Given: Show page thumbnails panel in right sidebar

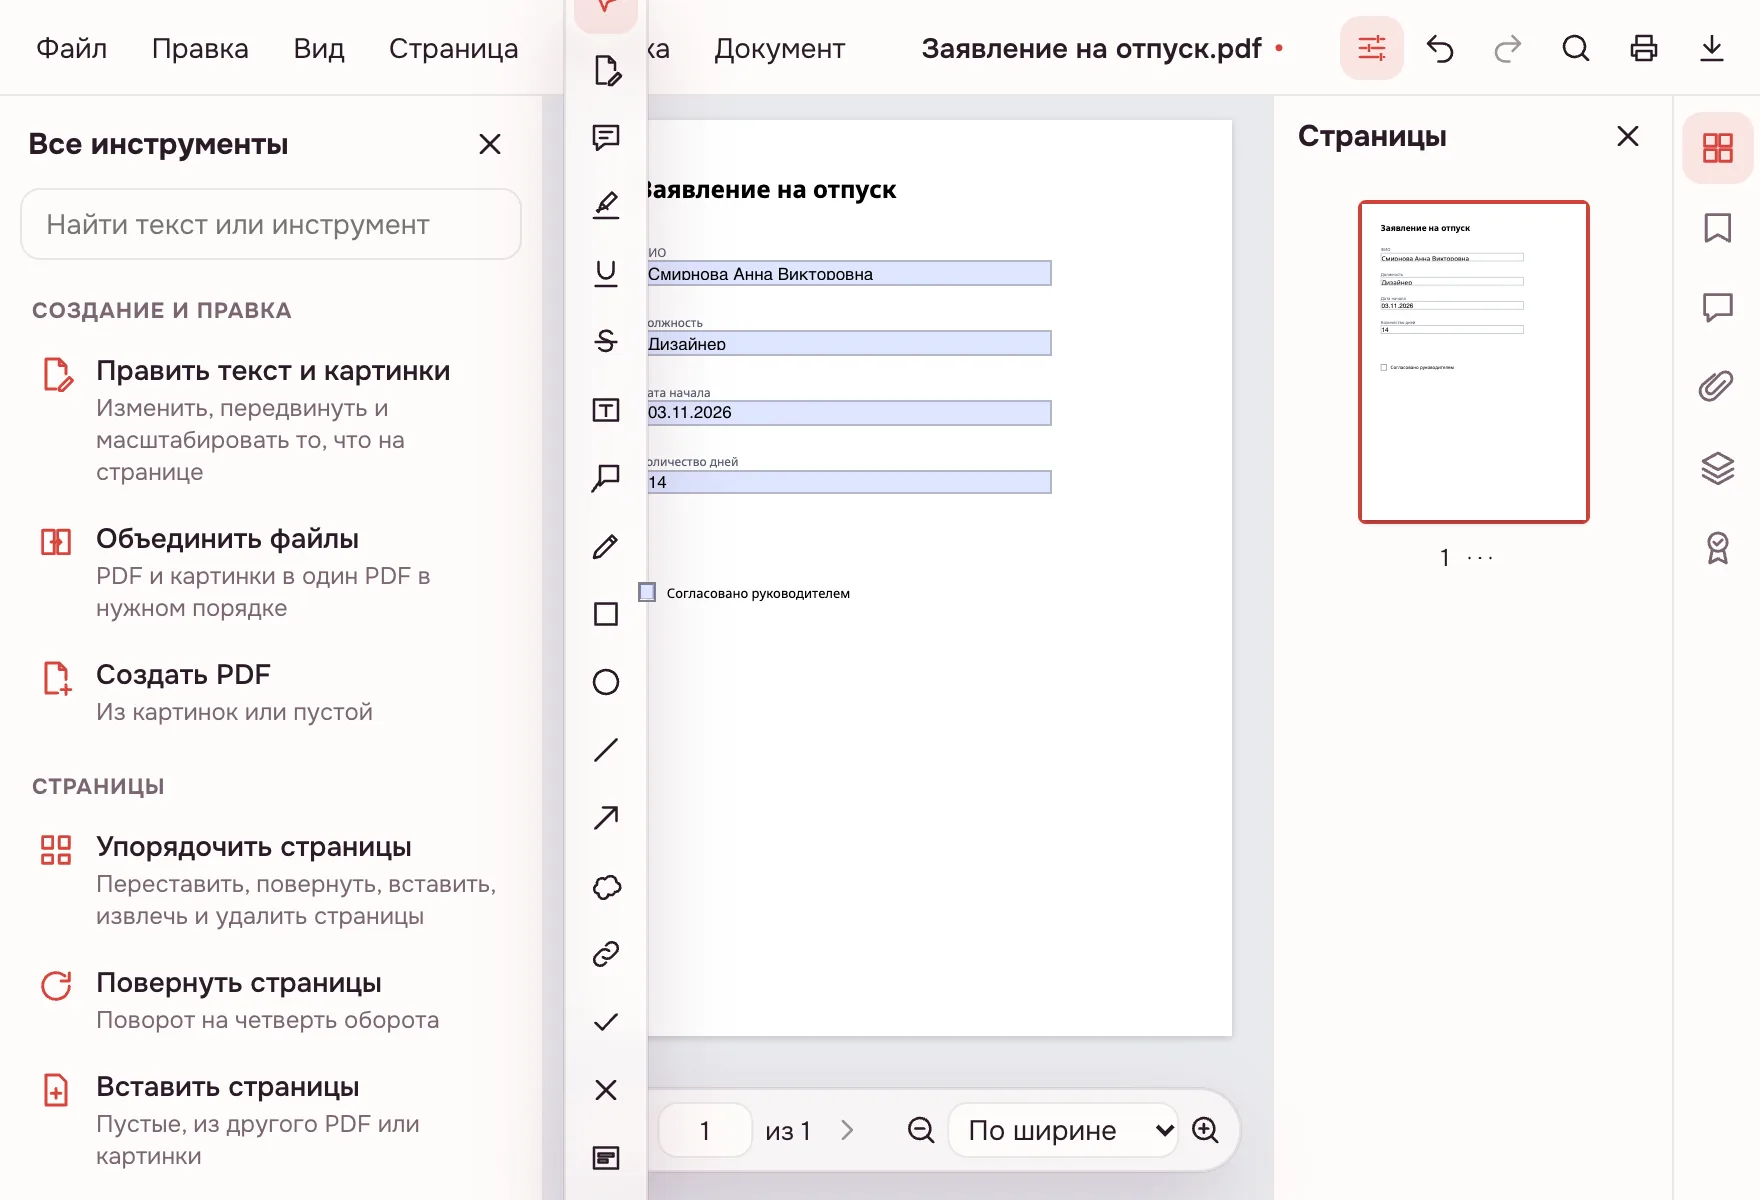Looking at the screenshot, I should click(x=1718, y=148).
